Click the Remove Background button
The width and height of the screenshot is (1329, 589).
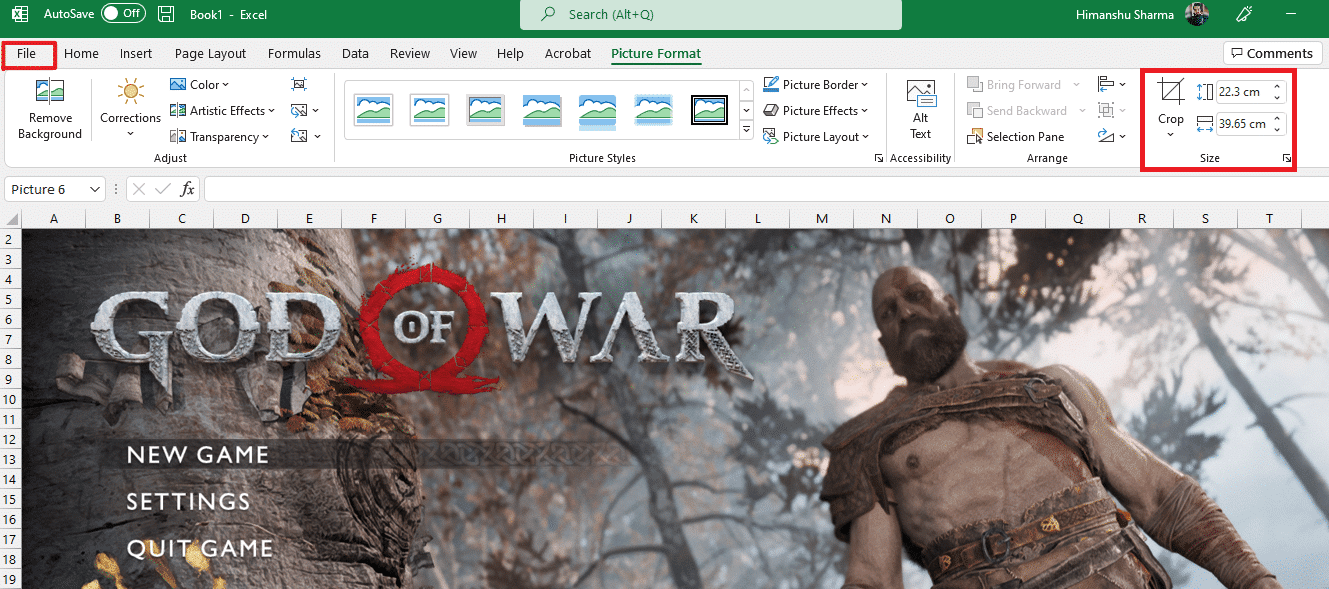pyautogui.click(x=50, y=110)
